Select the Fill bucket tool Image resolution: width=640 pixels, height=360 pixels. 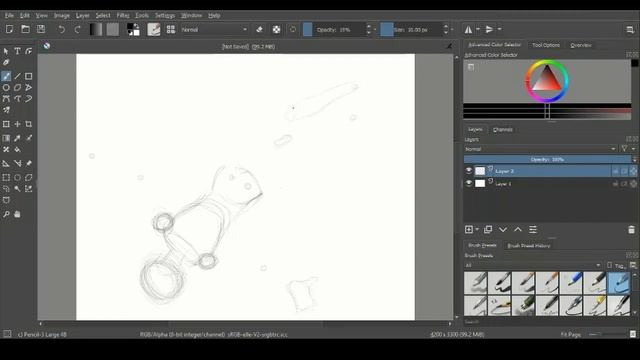click(x=18, y=150)
